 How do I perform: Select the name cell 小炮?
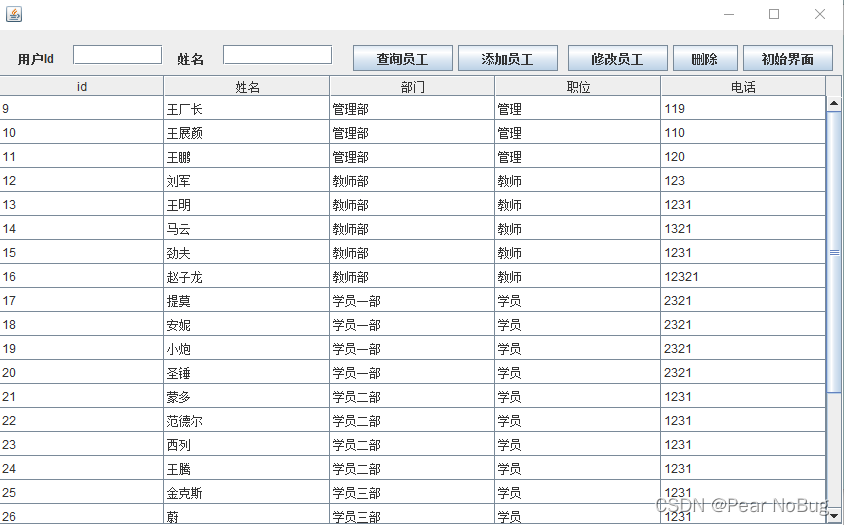pos(247,348)
